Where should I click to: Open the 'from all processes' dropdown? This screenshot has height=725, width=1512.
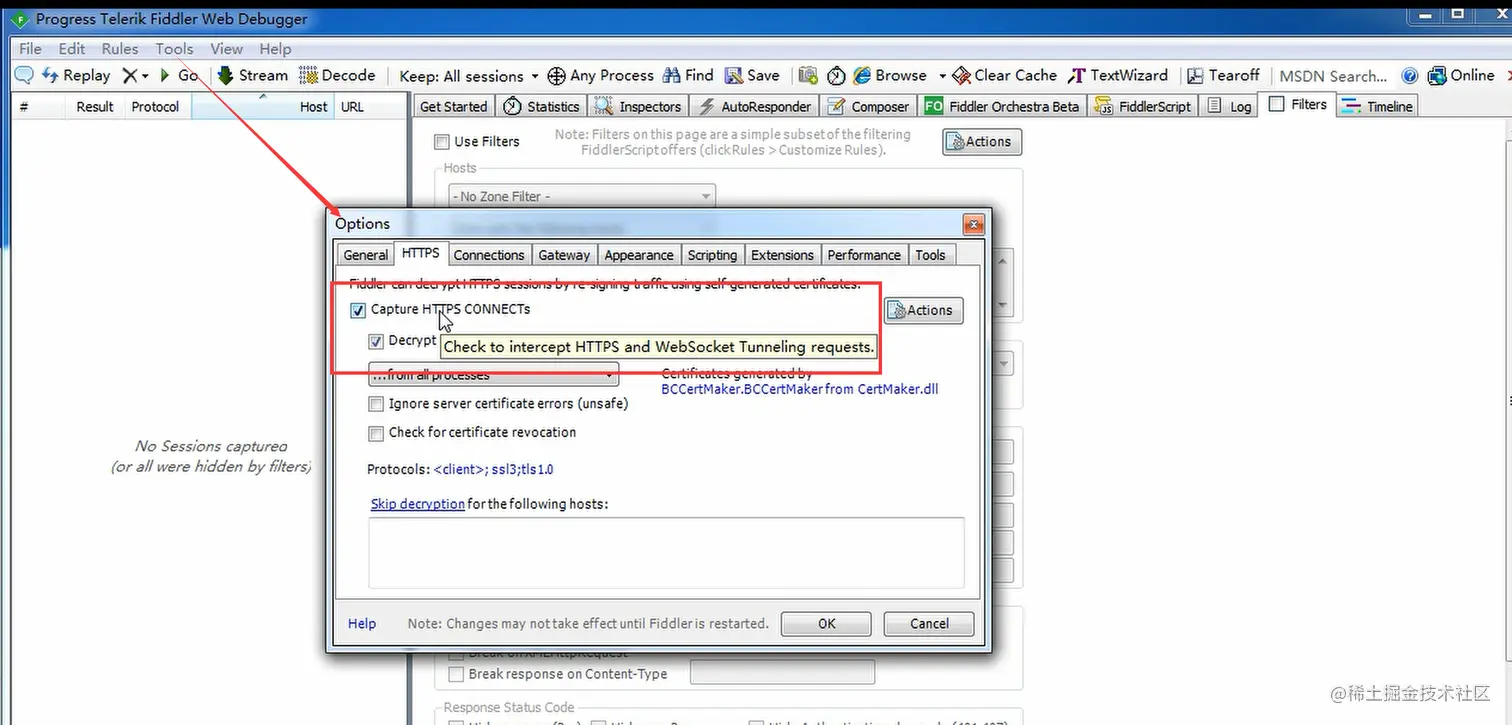click(493, 375)
